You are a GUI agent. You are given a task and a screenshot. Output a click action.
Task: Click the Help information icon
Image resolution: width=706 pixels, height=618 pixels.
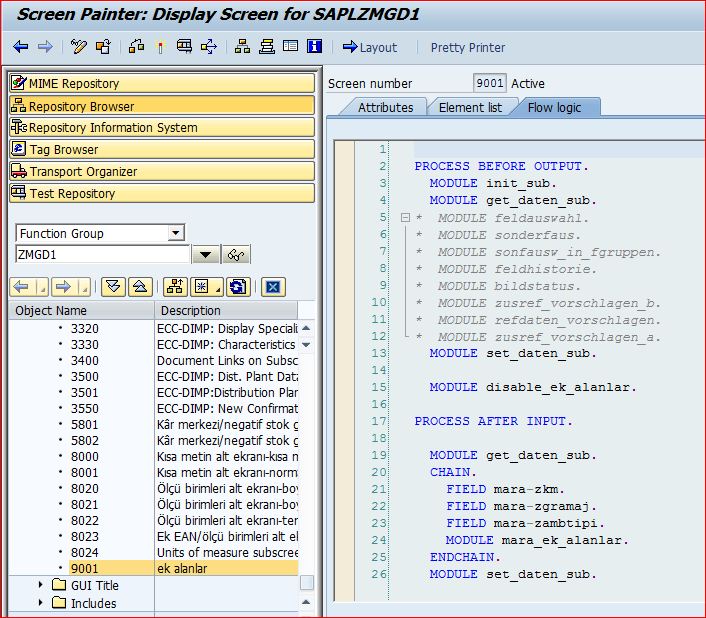pos(314,47)
